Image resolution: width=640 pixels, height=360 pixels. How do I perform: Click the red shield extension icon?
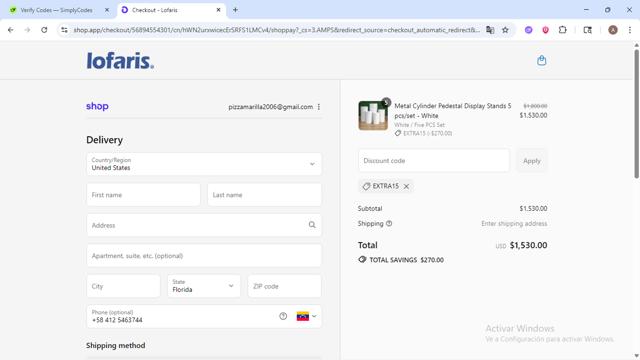click(545, 30)
